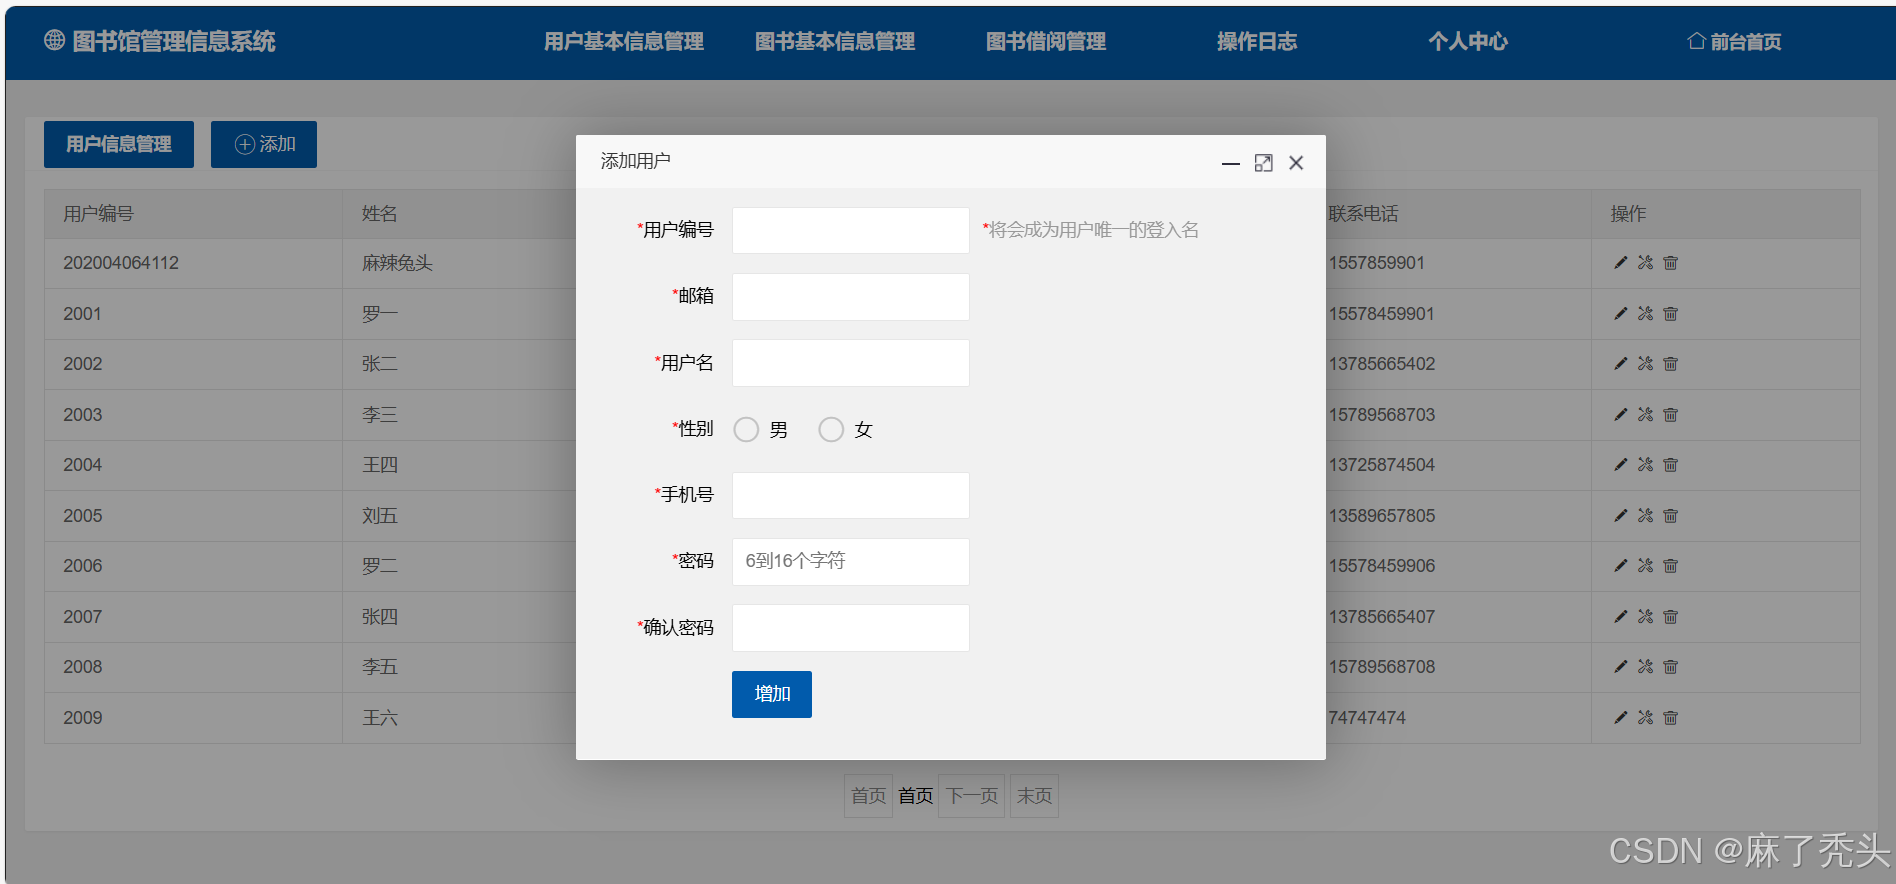The width and height of the screenshot is (1896, 884).
Task: Click the 用户信息管理 button
Action: 119,144
